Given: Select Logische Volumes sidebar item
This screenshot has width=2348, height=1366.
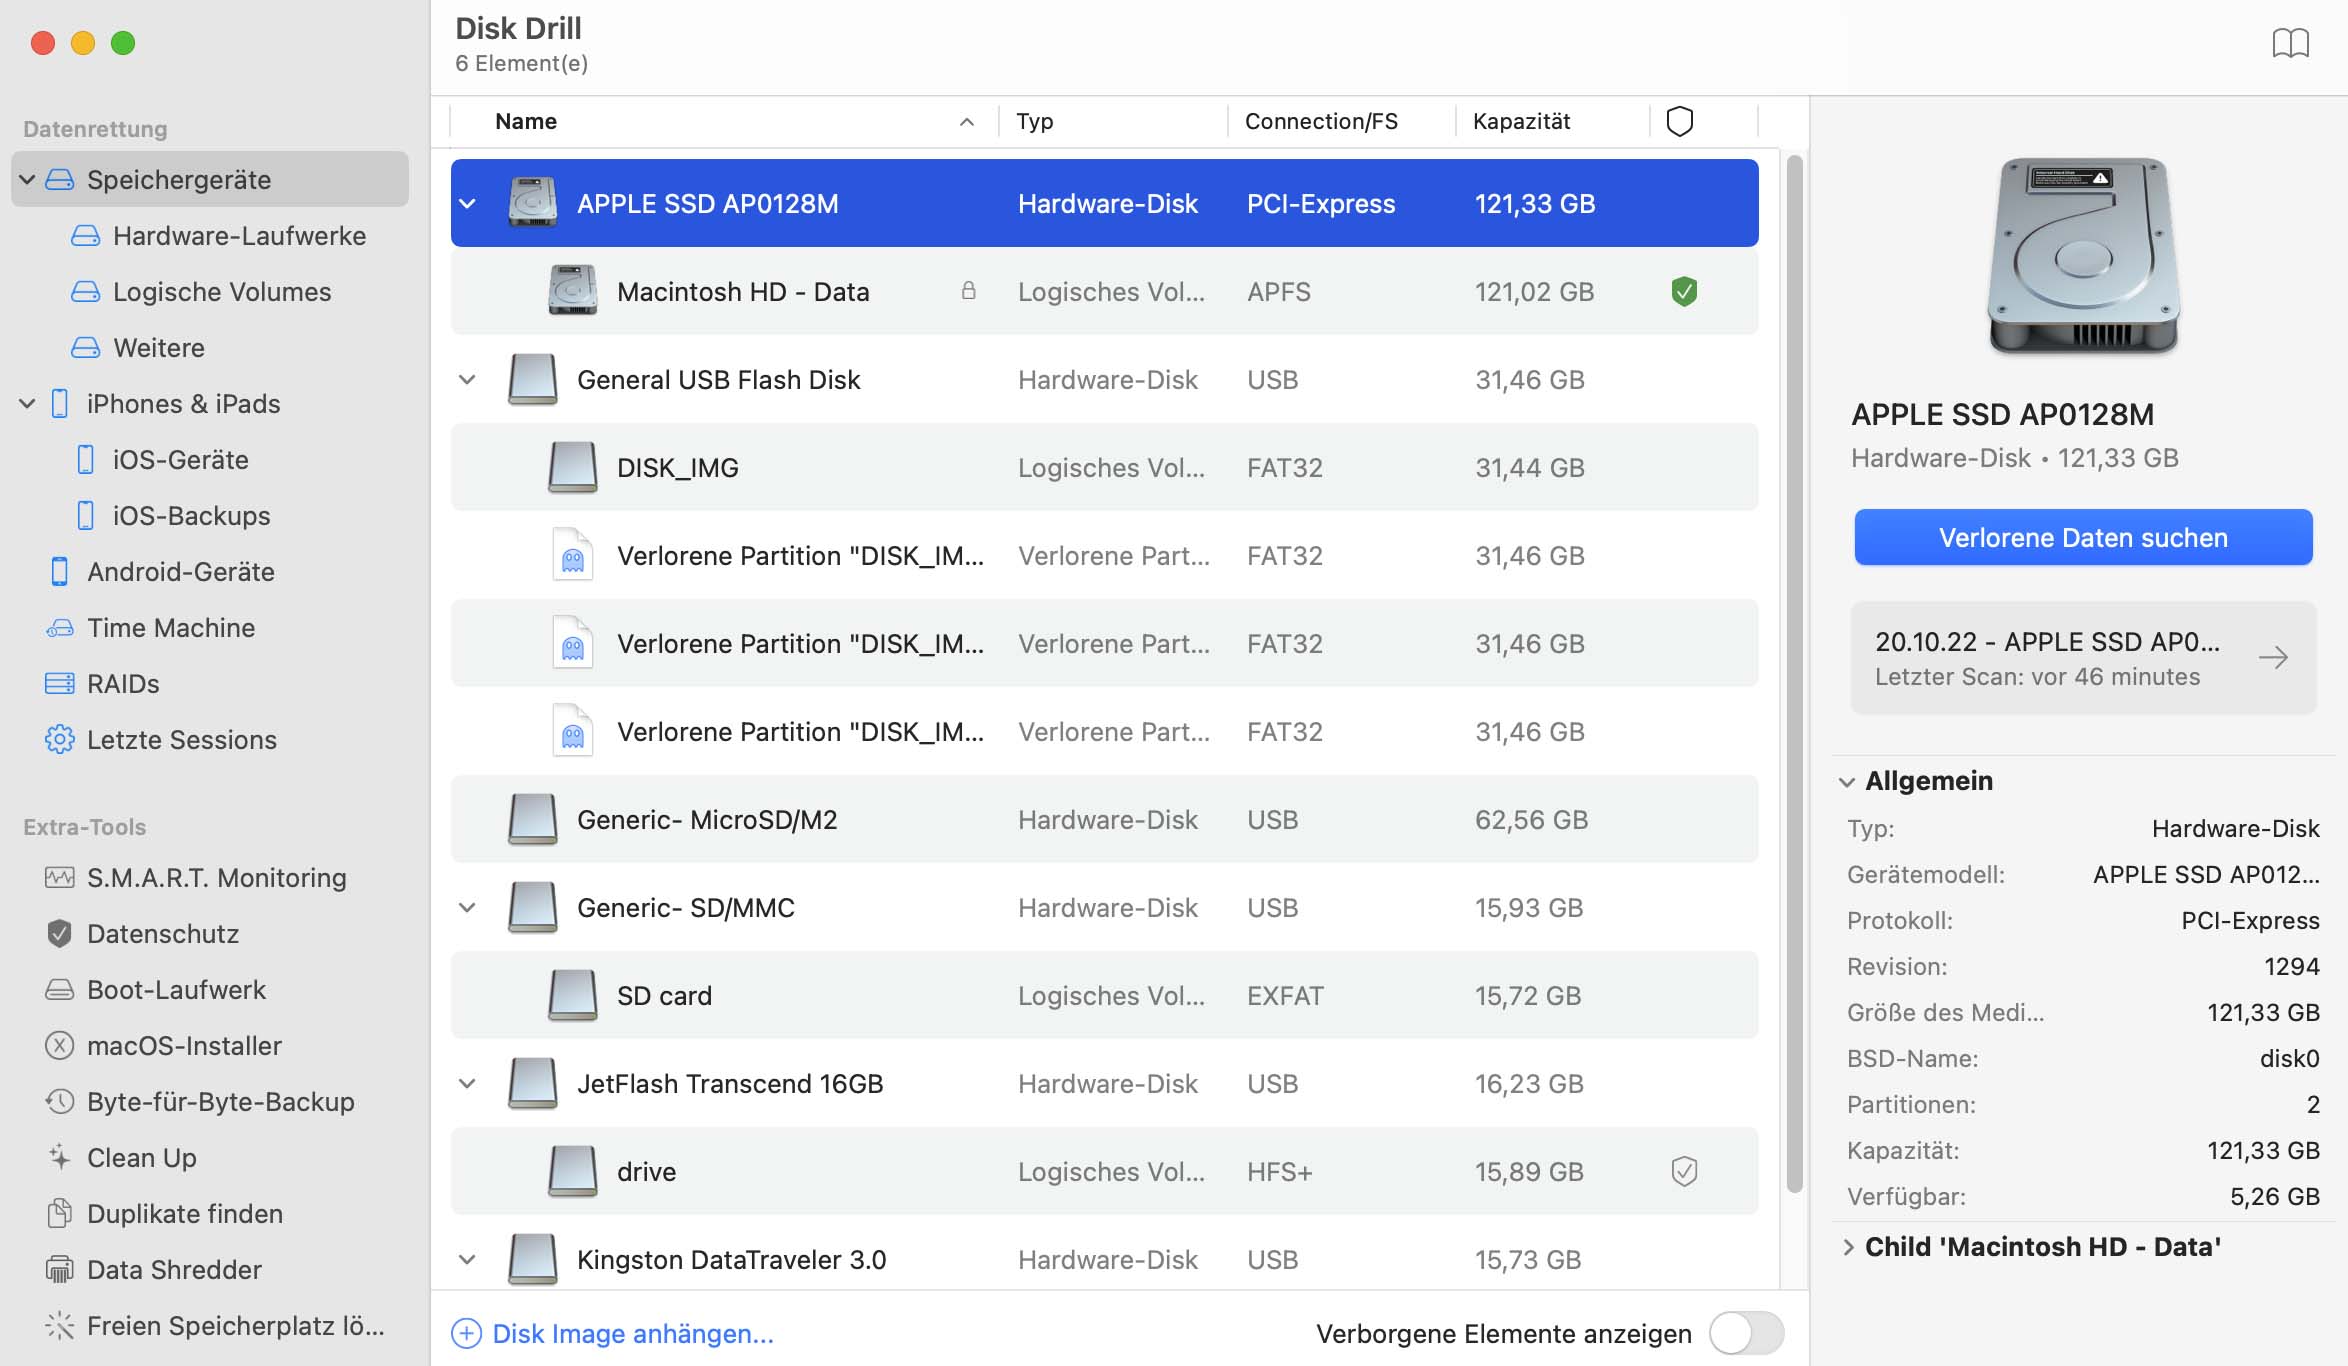Looking at the screenshot, I should coord(201,291).
